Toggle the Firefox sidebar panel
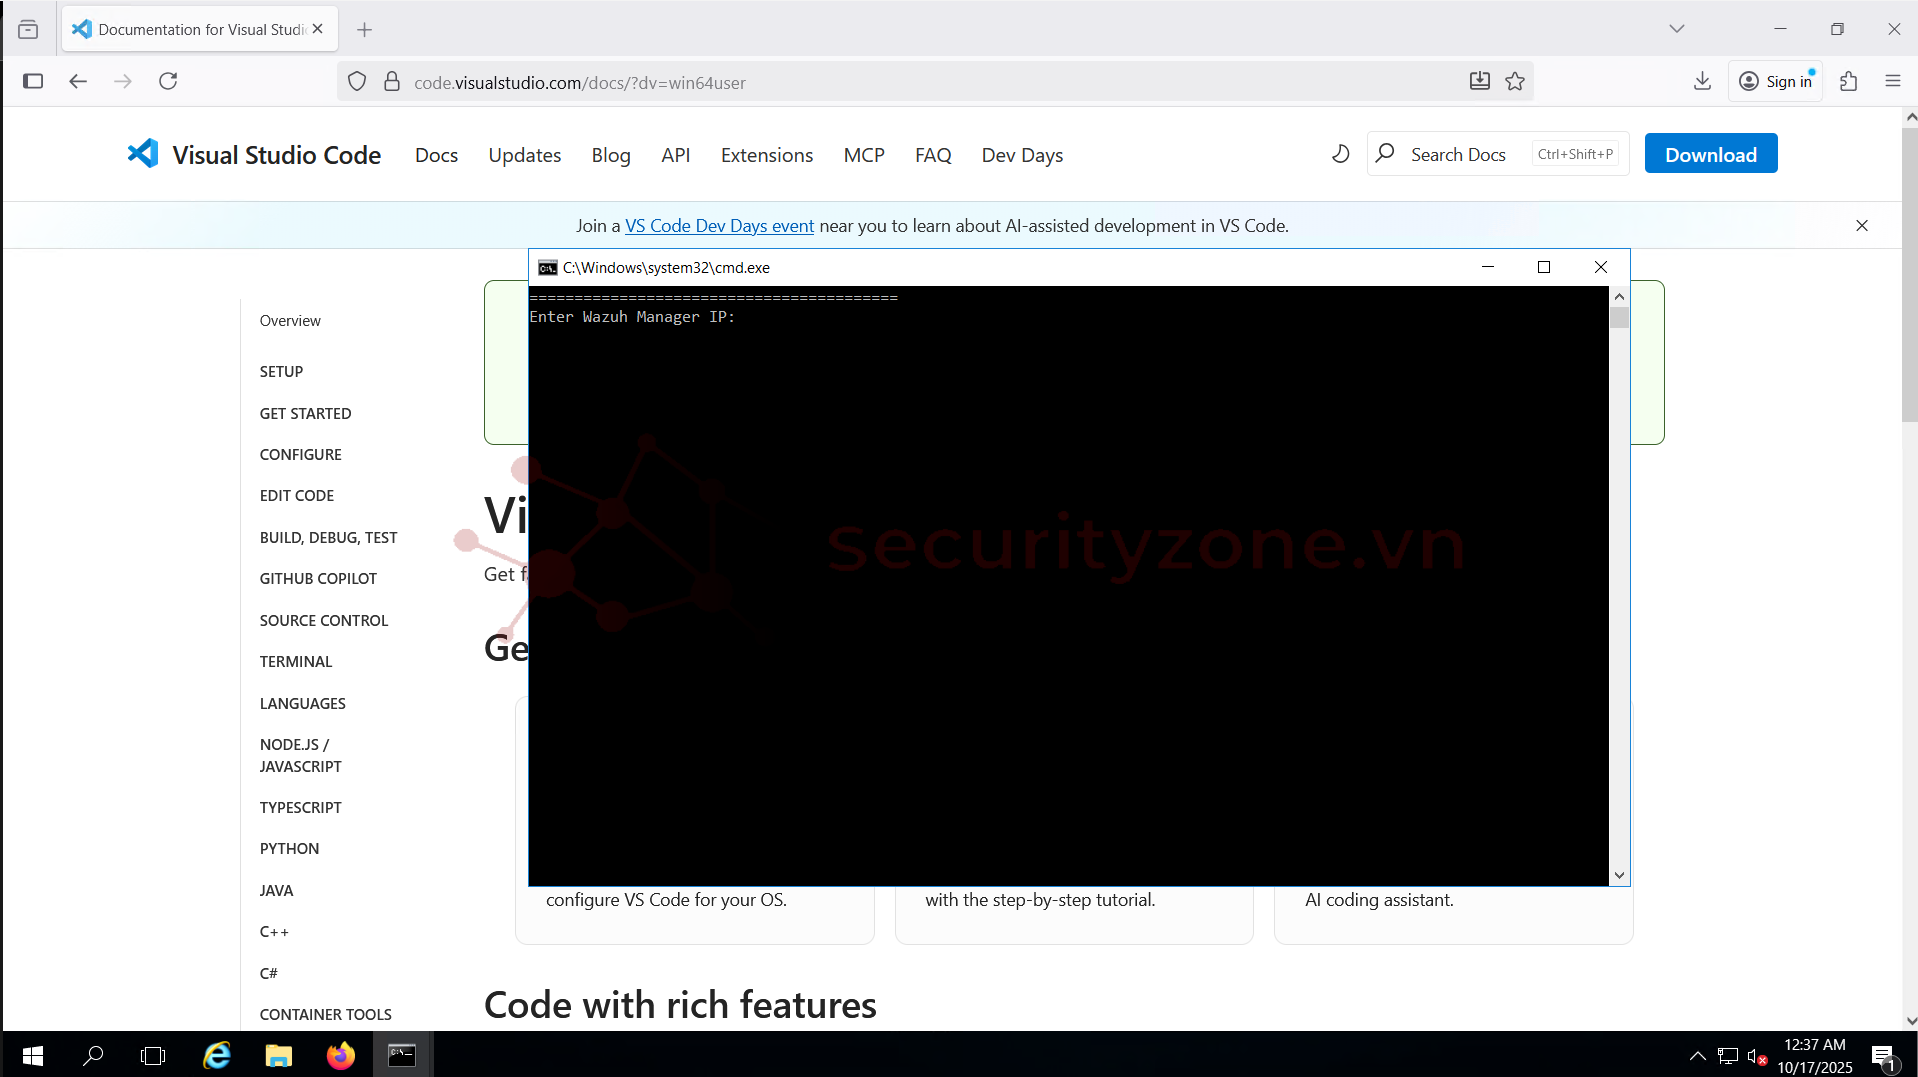 coord(33,82)
